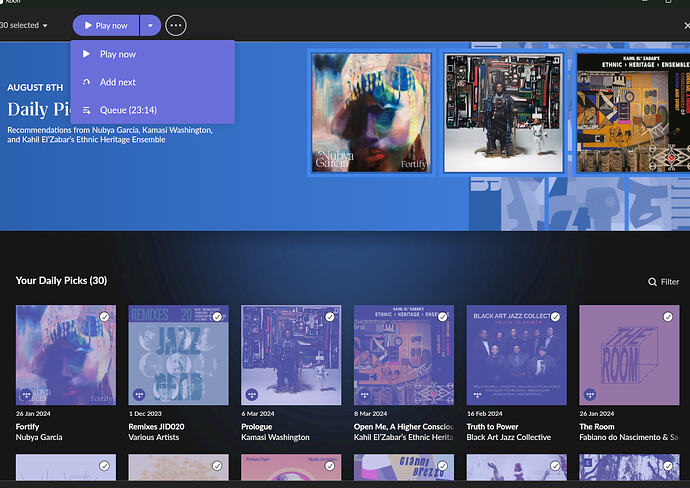Deselect the Fortify album checkmark
This screenshot has width=690, height=488.
tap(104, 317)
